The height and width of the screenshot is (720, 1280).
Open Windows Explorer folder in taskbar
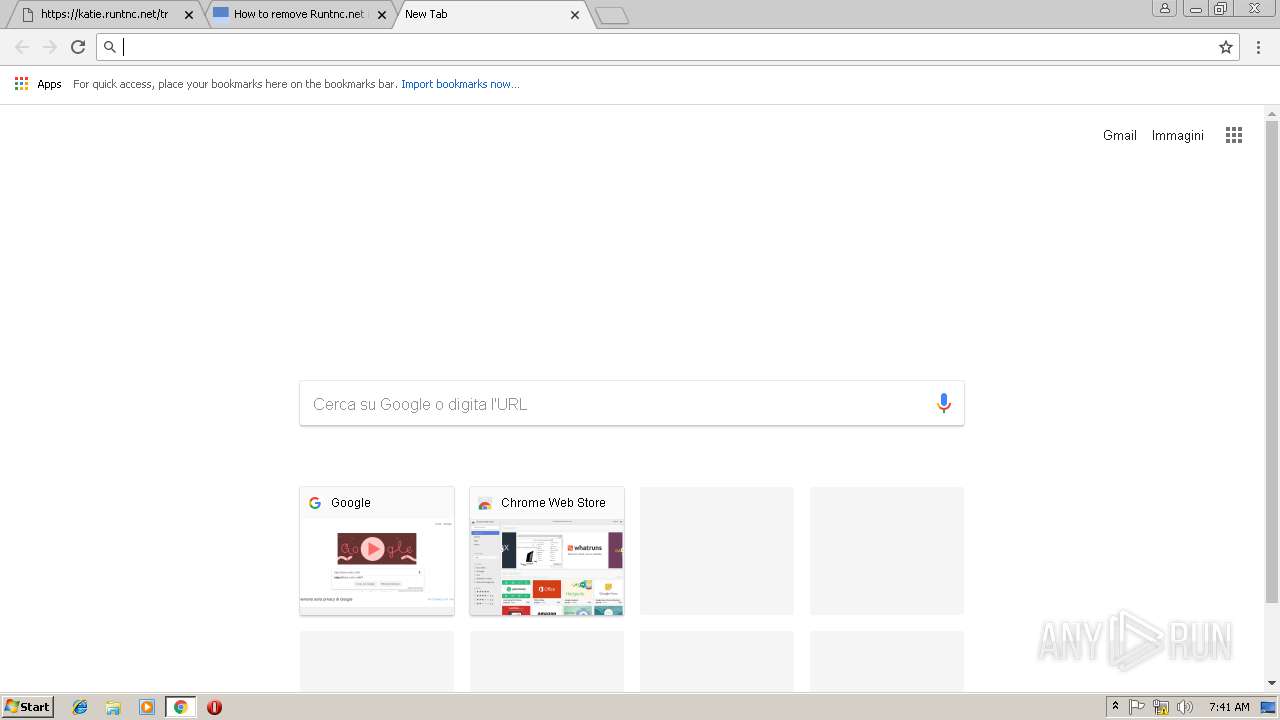point(113,707)
